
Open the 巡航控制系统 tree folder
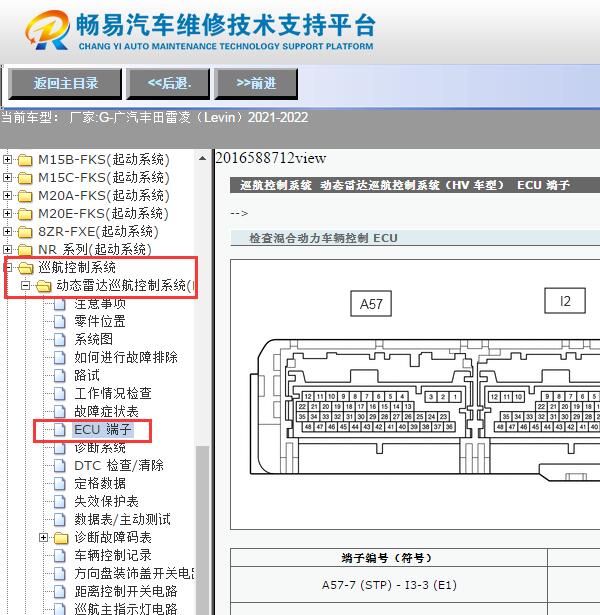tap(77, 267)
